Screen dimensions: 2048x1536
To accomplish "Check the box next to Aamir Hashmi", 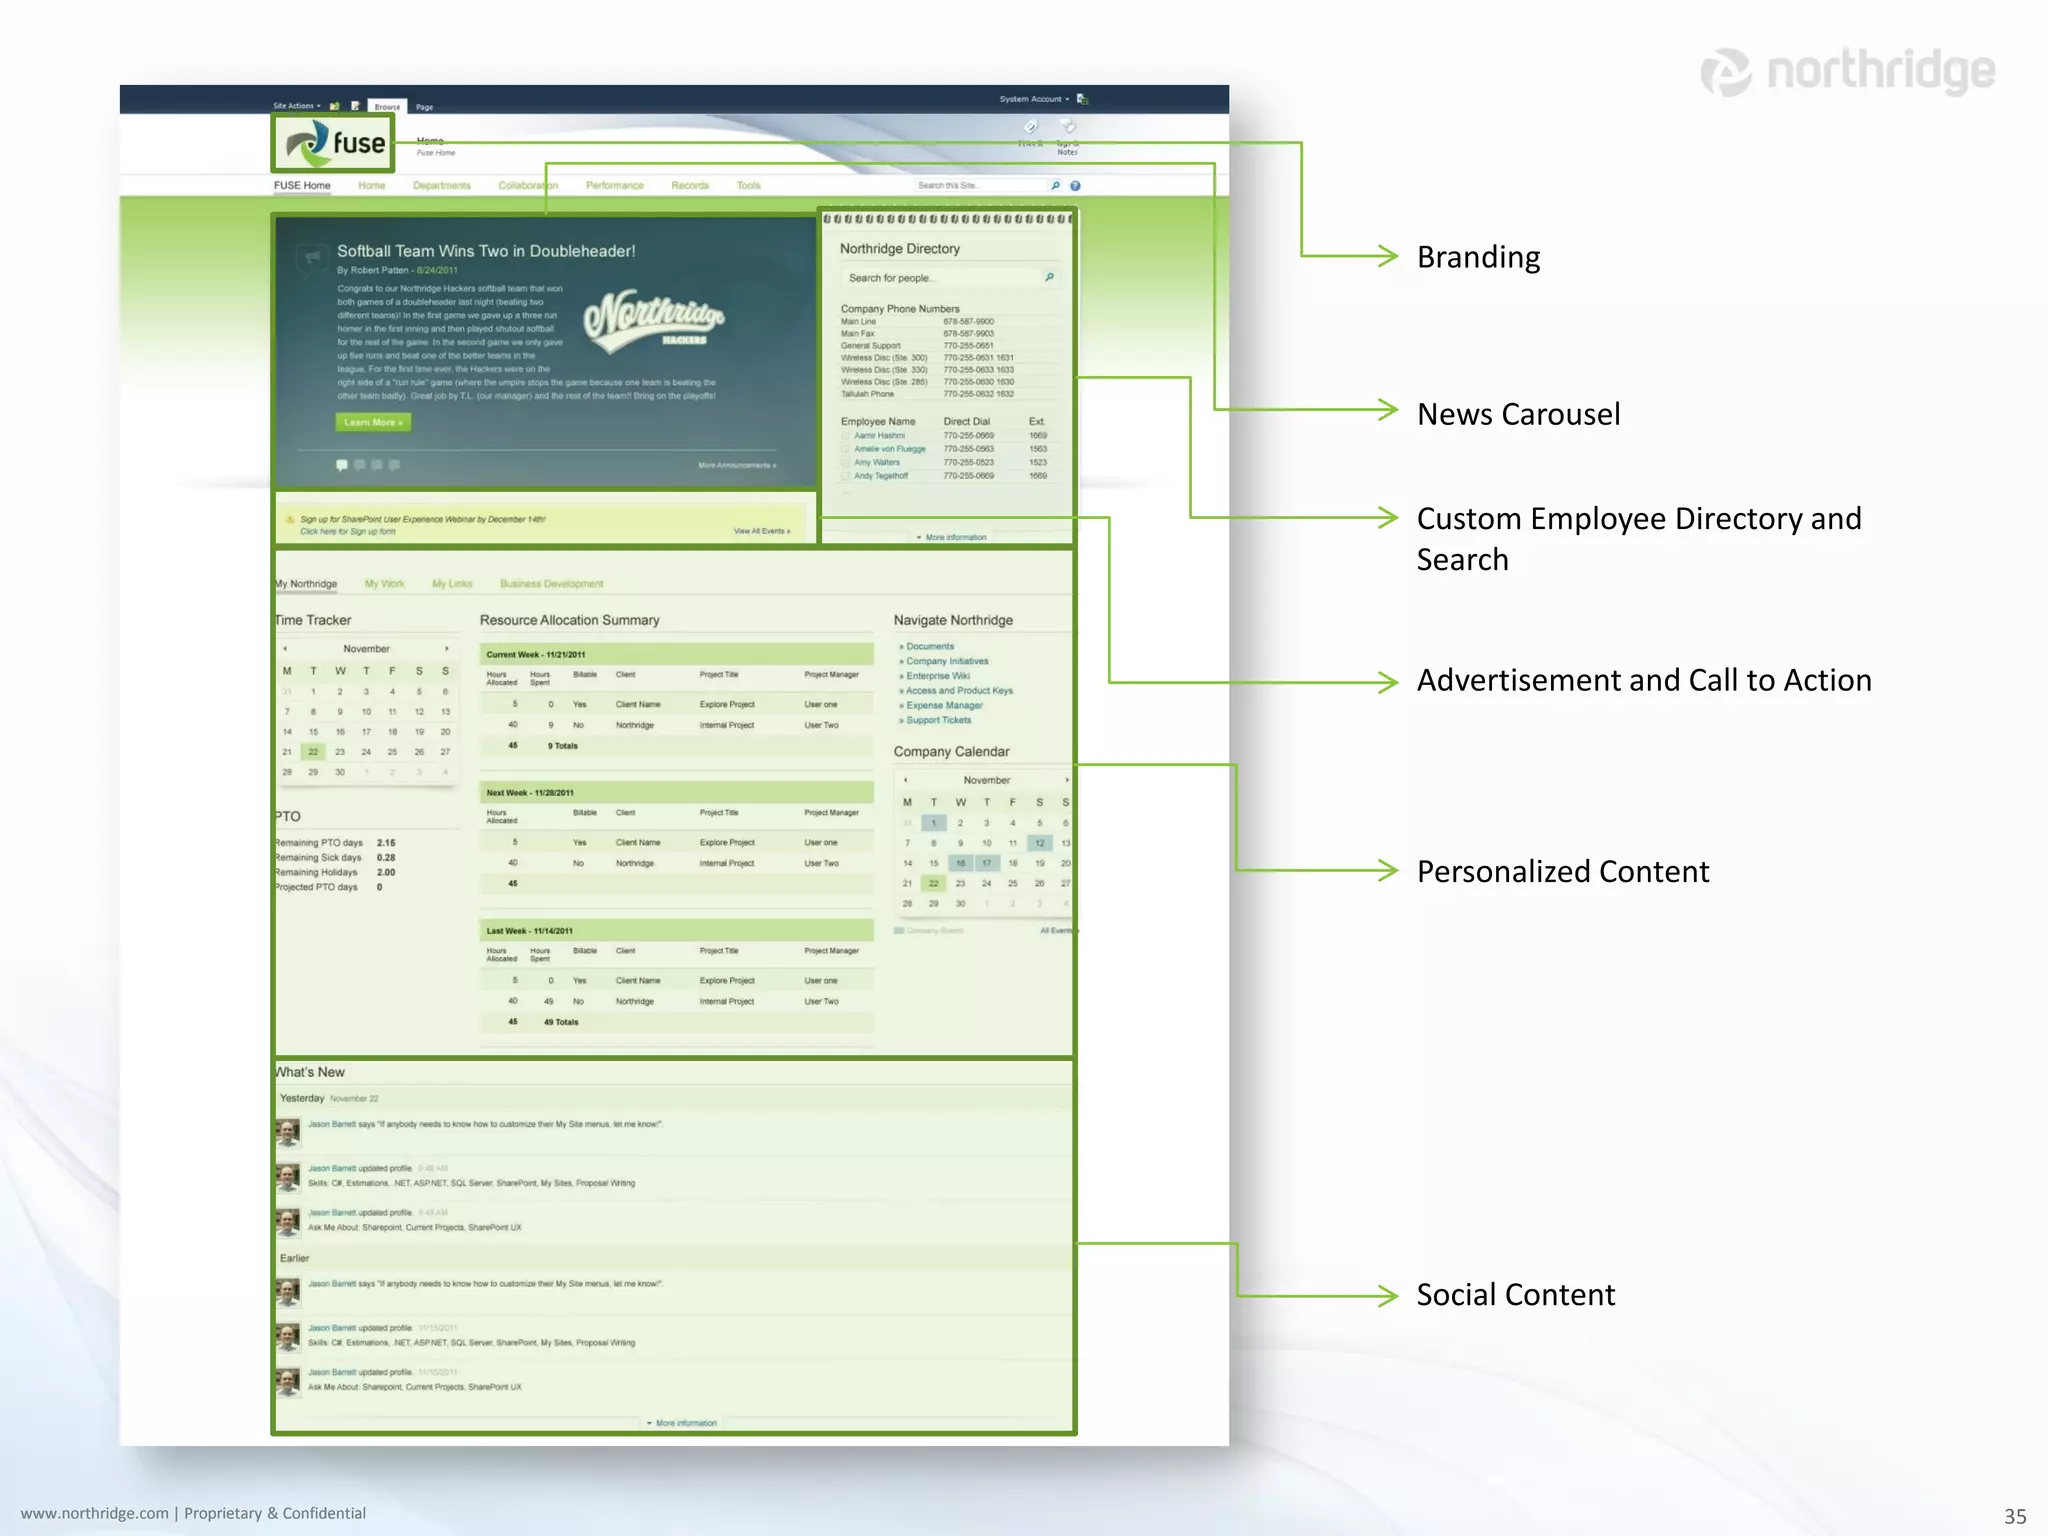I will tap(846, 436).
